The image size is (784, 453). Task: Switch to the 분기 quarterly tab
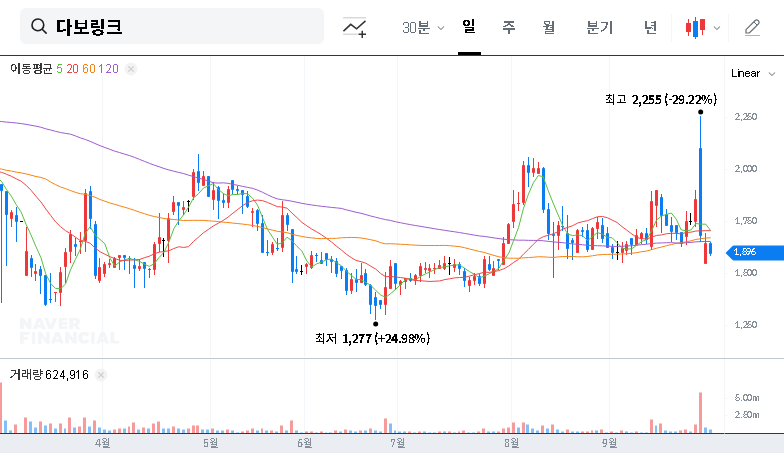coord(600,27)
